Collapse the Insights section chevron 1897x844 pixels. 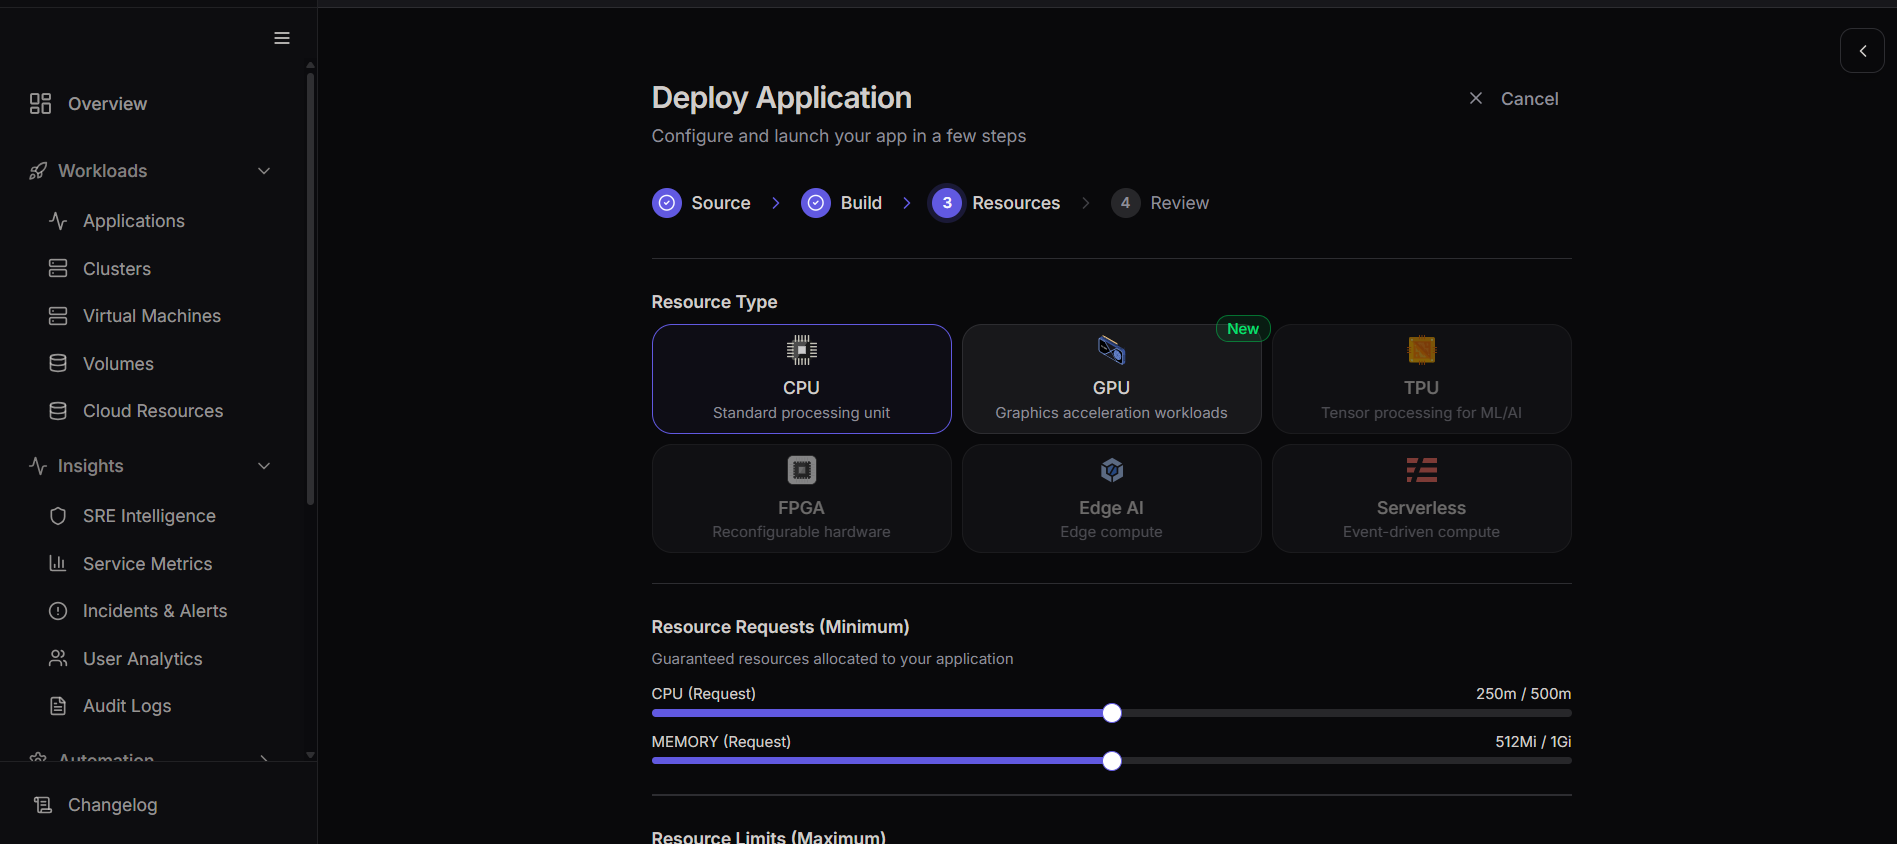[264, 466]
